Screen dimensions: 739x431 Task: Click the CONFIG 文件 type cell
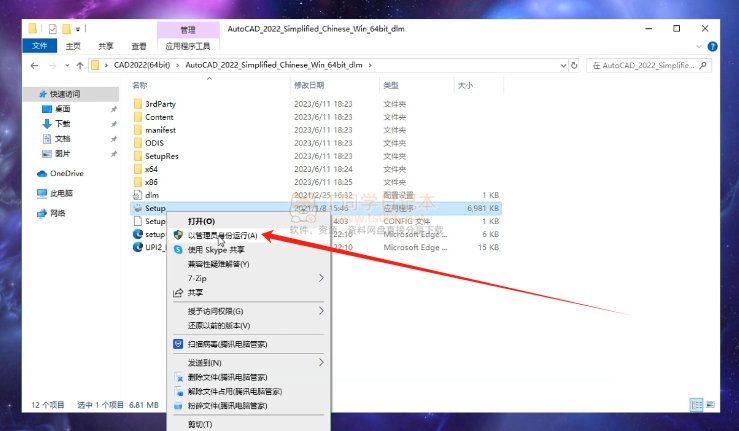(x=406, y=221)
